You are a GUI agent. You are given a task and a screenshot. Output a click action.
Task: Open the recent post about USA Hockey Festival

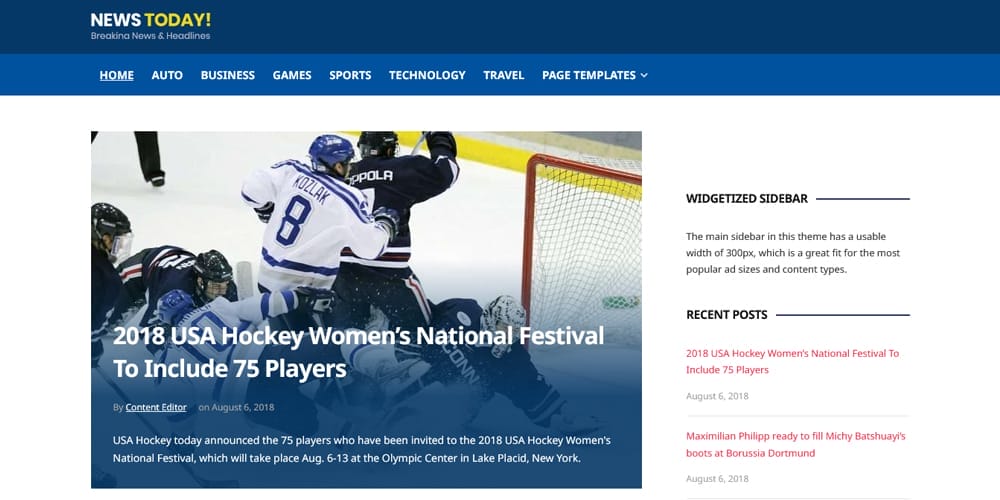pyautogui.click(x=793, y=362)
